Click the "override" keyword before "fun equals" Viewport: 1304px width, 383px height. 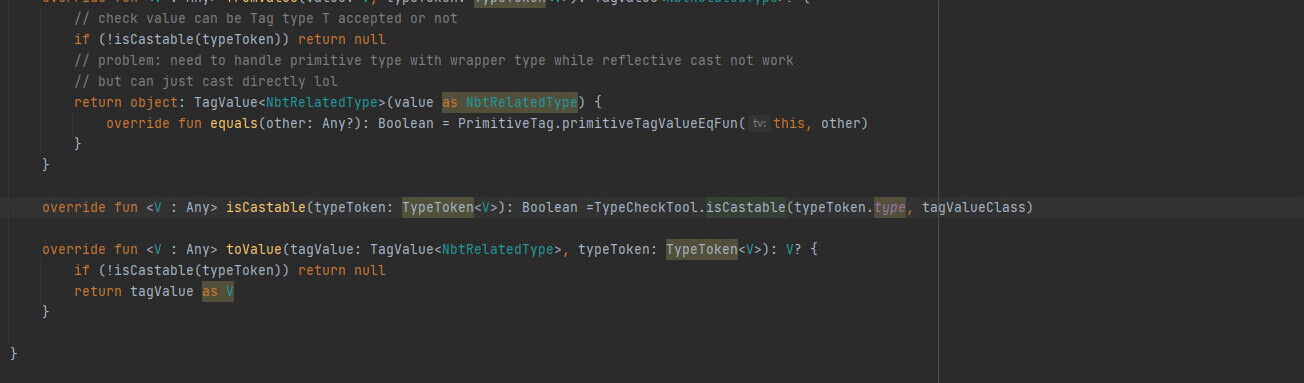click(138, 123)
